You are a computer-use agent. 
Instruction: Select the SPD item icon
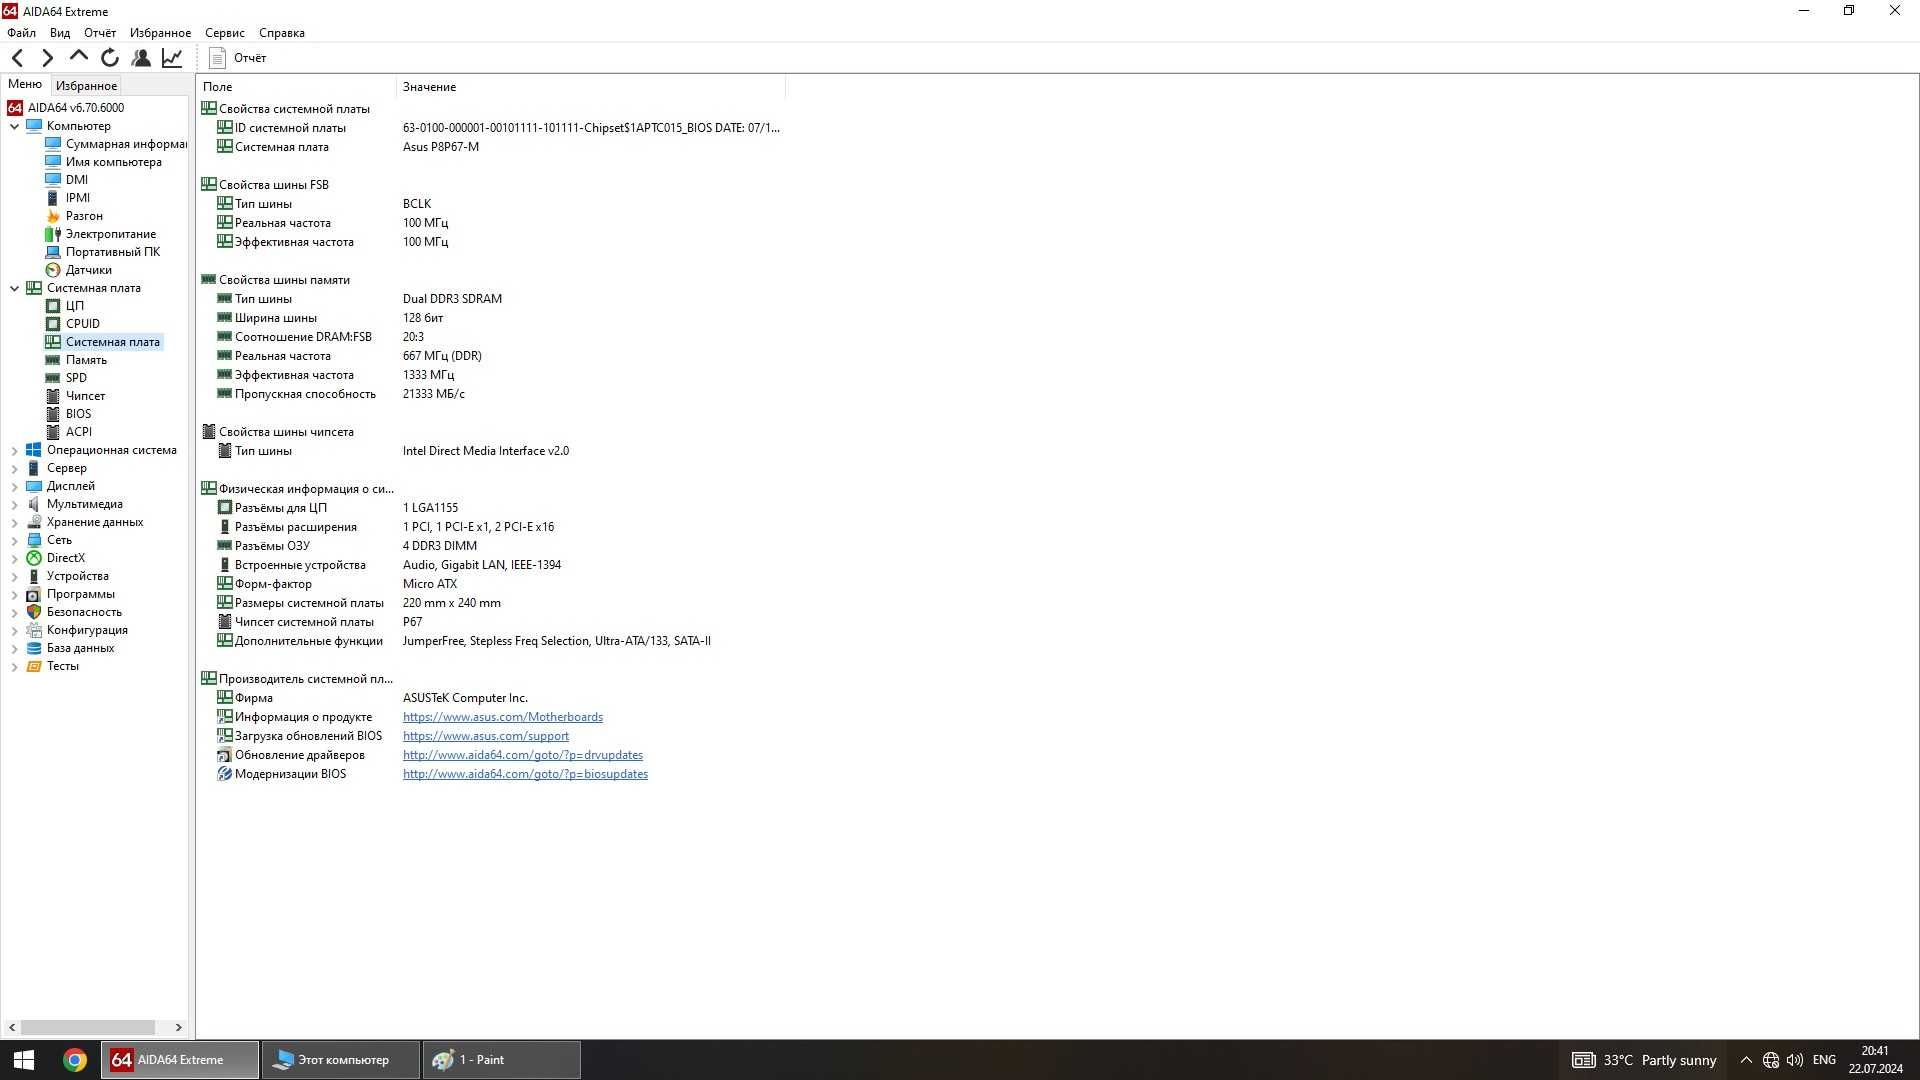pos(53,378)
